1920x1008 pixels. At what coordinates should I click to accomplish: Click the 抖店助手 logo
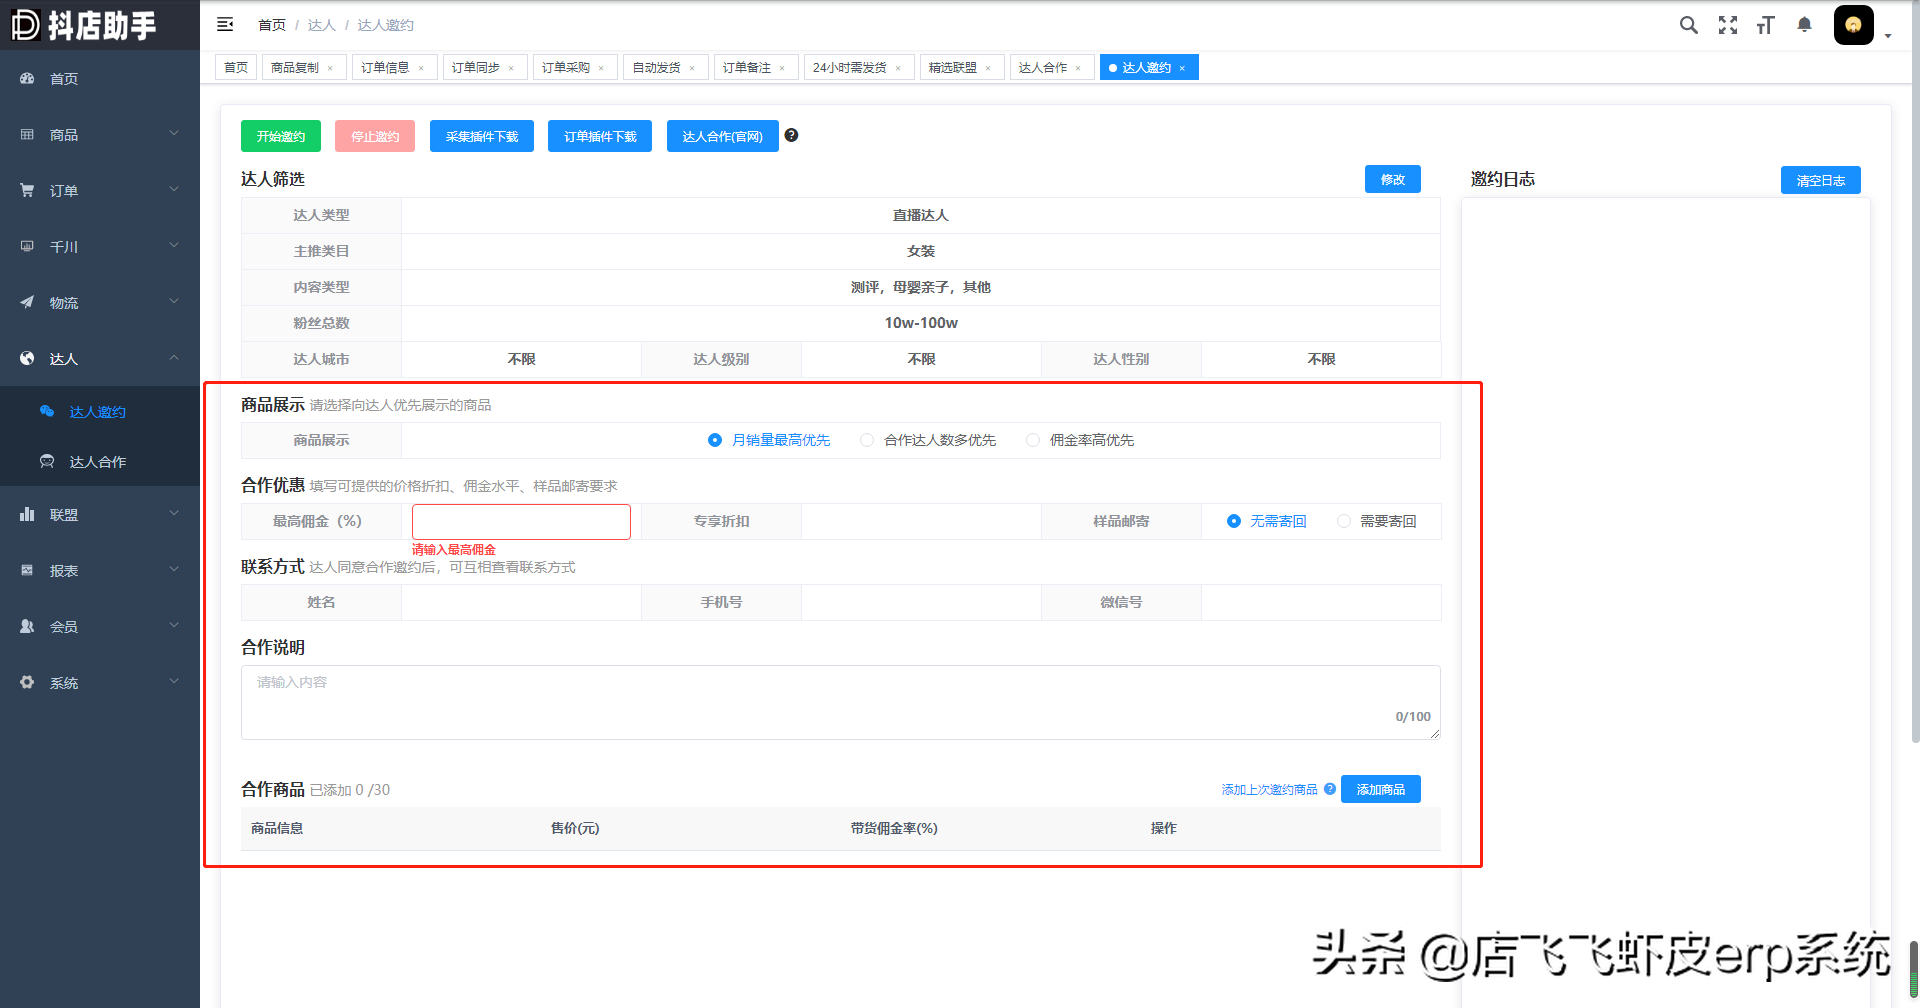[84, 25]
